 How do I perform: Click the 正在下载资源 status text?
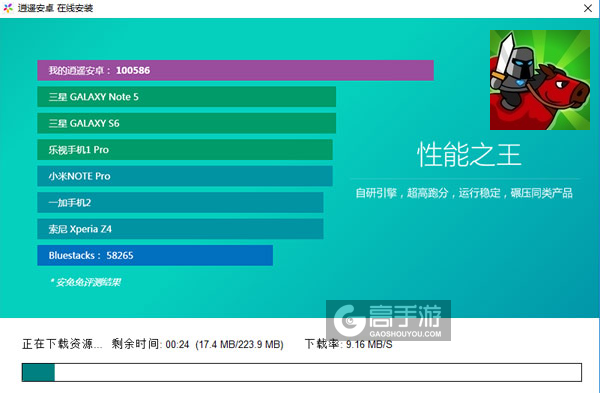pos(62,344)
